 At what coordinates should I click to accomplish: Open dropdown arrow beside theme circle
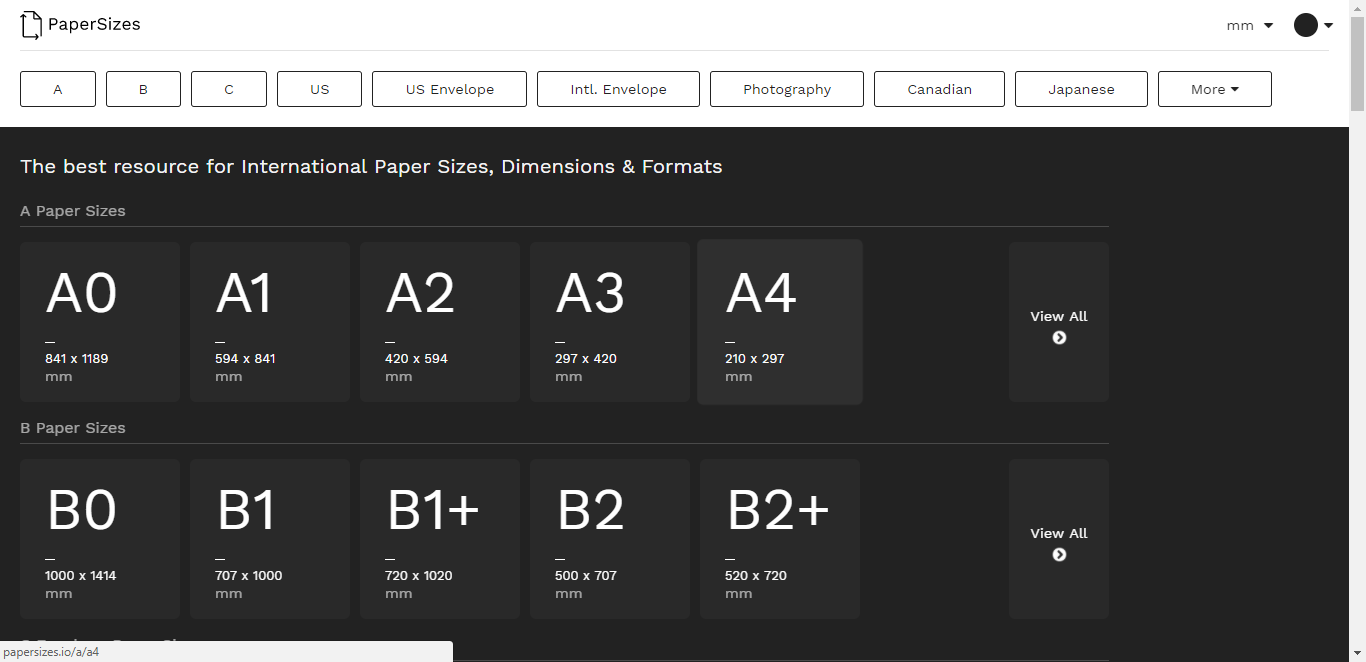pos(1329,25)
